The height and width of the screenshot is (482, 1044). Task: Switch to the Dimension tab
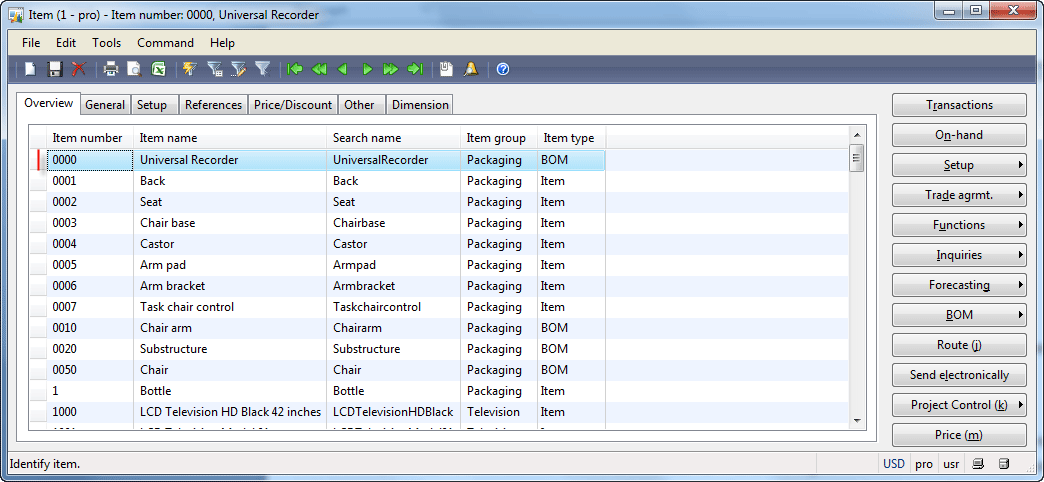(x=420, y=105)
